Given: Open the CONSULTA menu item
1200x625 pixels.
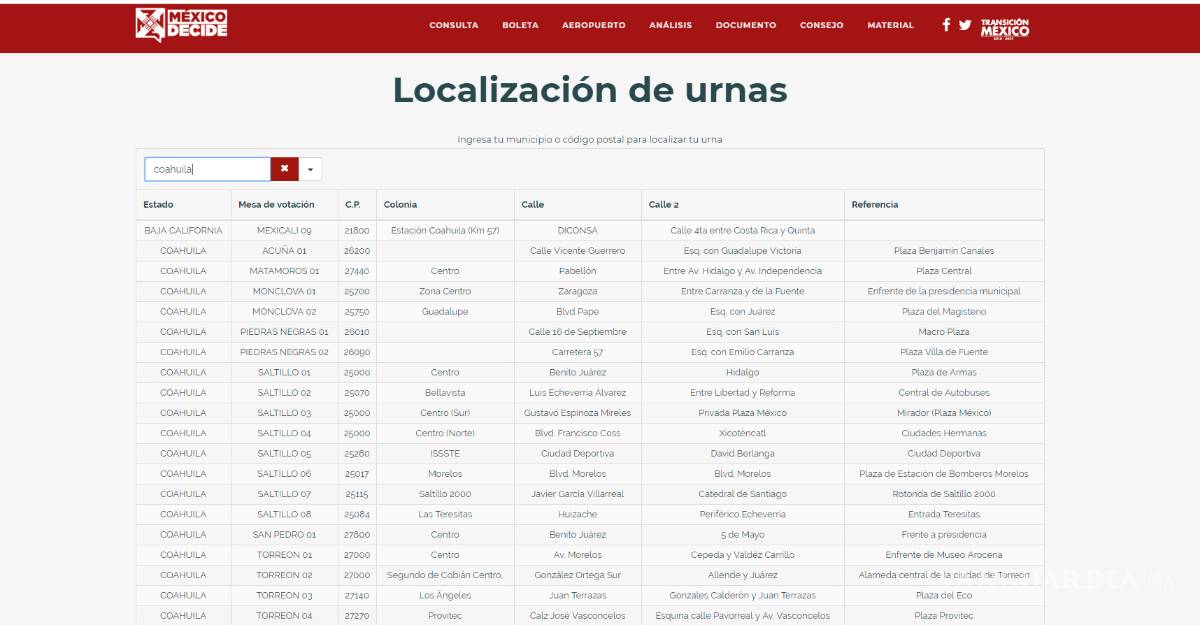Looking at the screenshot, I should click(454, 25).
